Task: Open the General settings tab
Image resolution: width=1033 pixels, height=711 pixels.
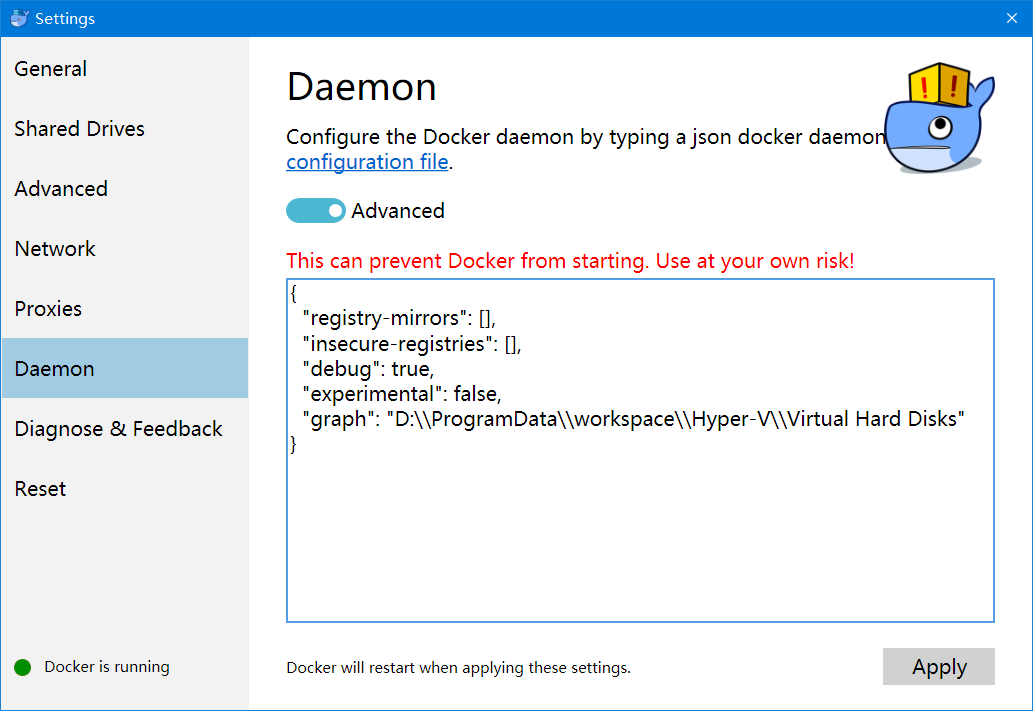Action: [x=125, y=69]
